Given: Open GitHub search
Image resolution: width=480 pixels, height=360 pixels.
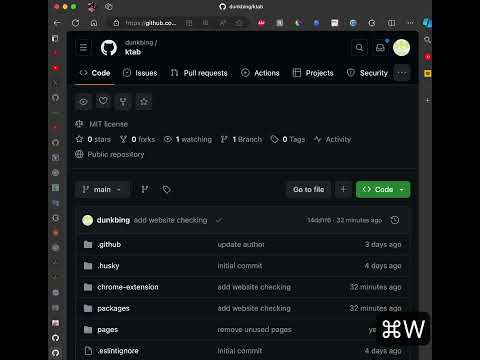Looking at the screenshot, I should pyautogui.click(x=359, y=48).
